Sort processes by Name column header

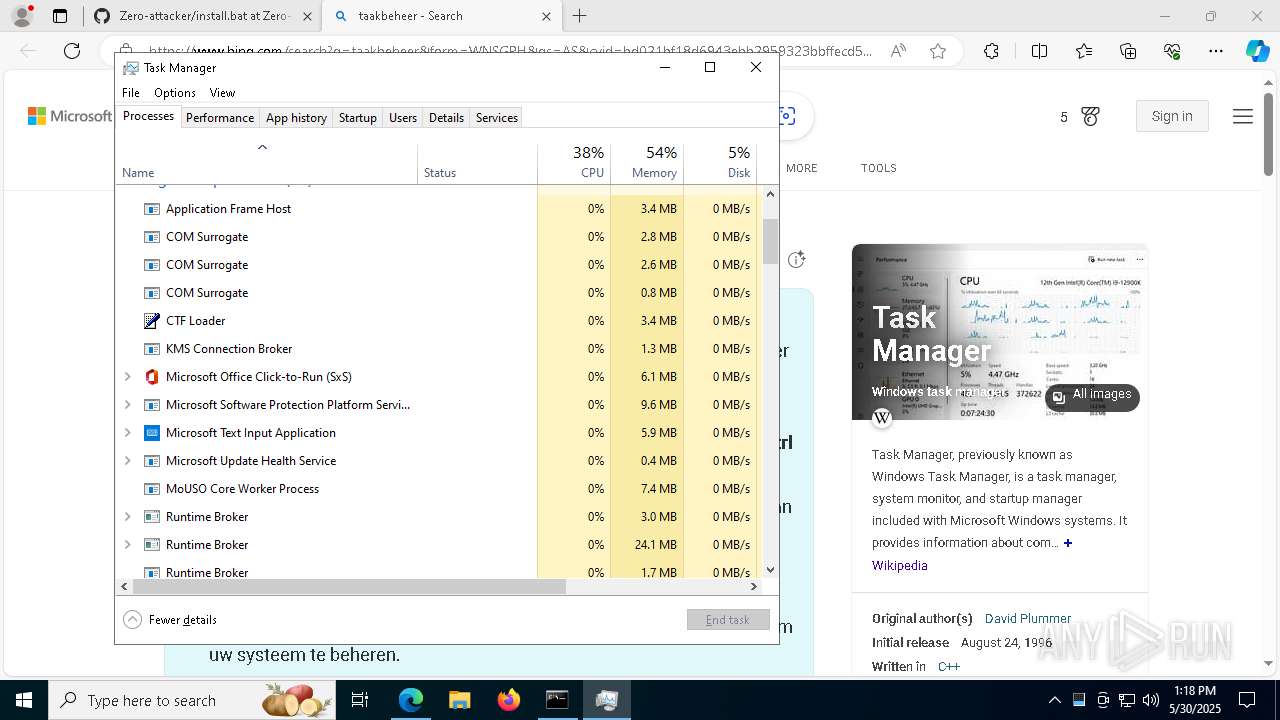click(x=267, y=163)
